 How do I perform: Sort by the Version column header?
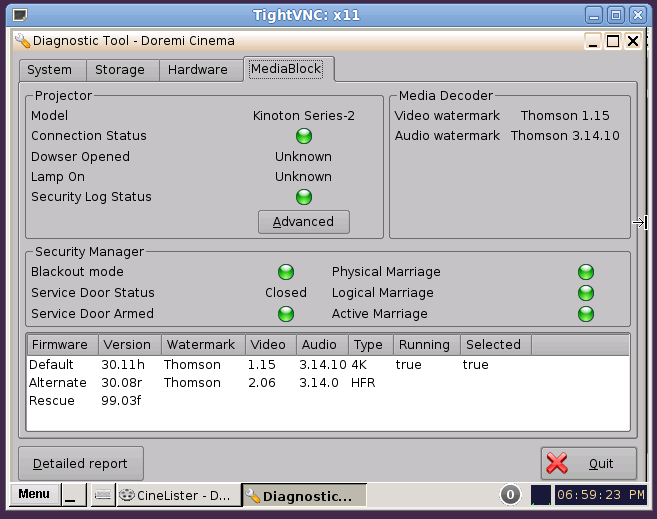[x=130, y=345]
